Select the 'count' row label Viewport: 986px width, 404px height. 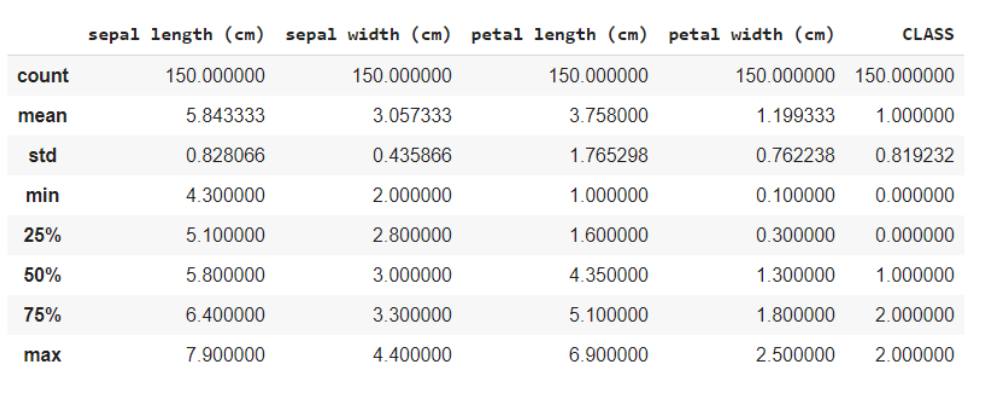[x=43, y=76]
